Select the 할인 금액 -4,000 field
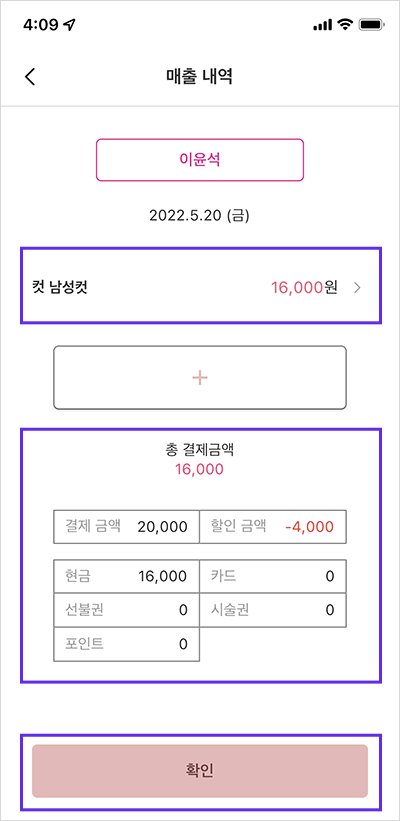 click(x=273, y=527)
